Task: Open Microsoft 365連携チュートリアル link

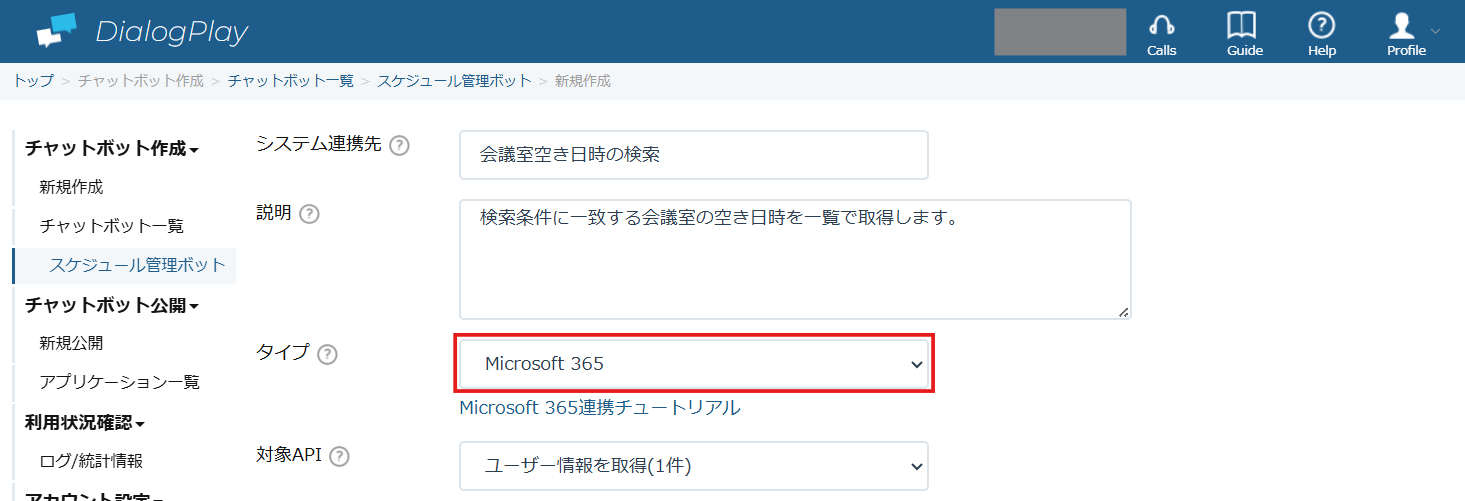Action: tap(600, 407)
